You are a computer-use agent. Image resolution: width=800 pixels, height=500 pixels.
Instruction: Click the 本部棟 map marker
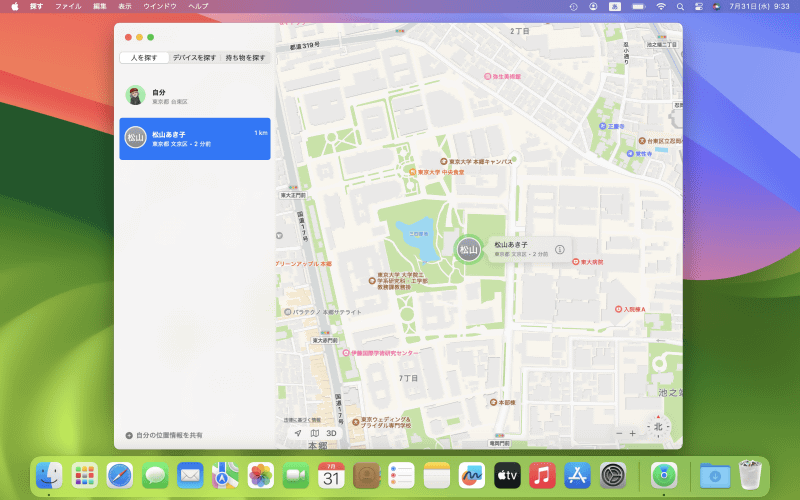tap(493, 402)
